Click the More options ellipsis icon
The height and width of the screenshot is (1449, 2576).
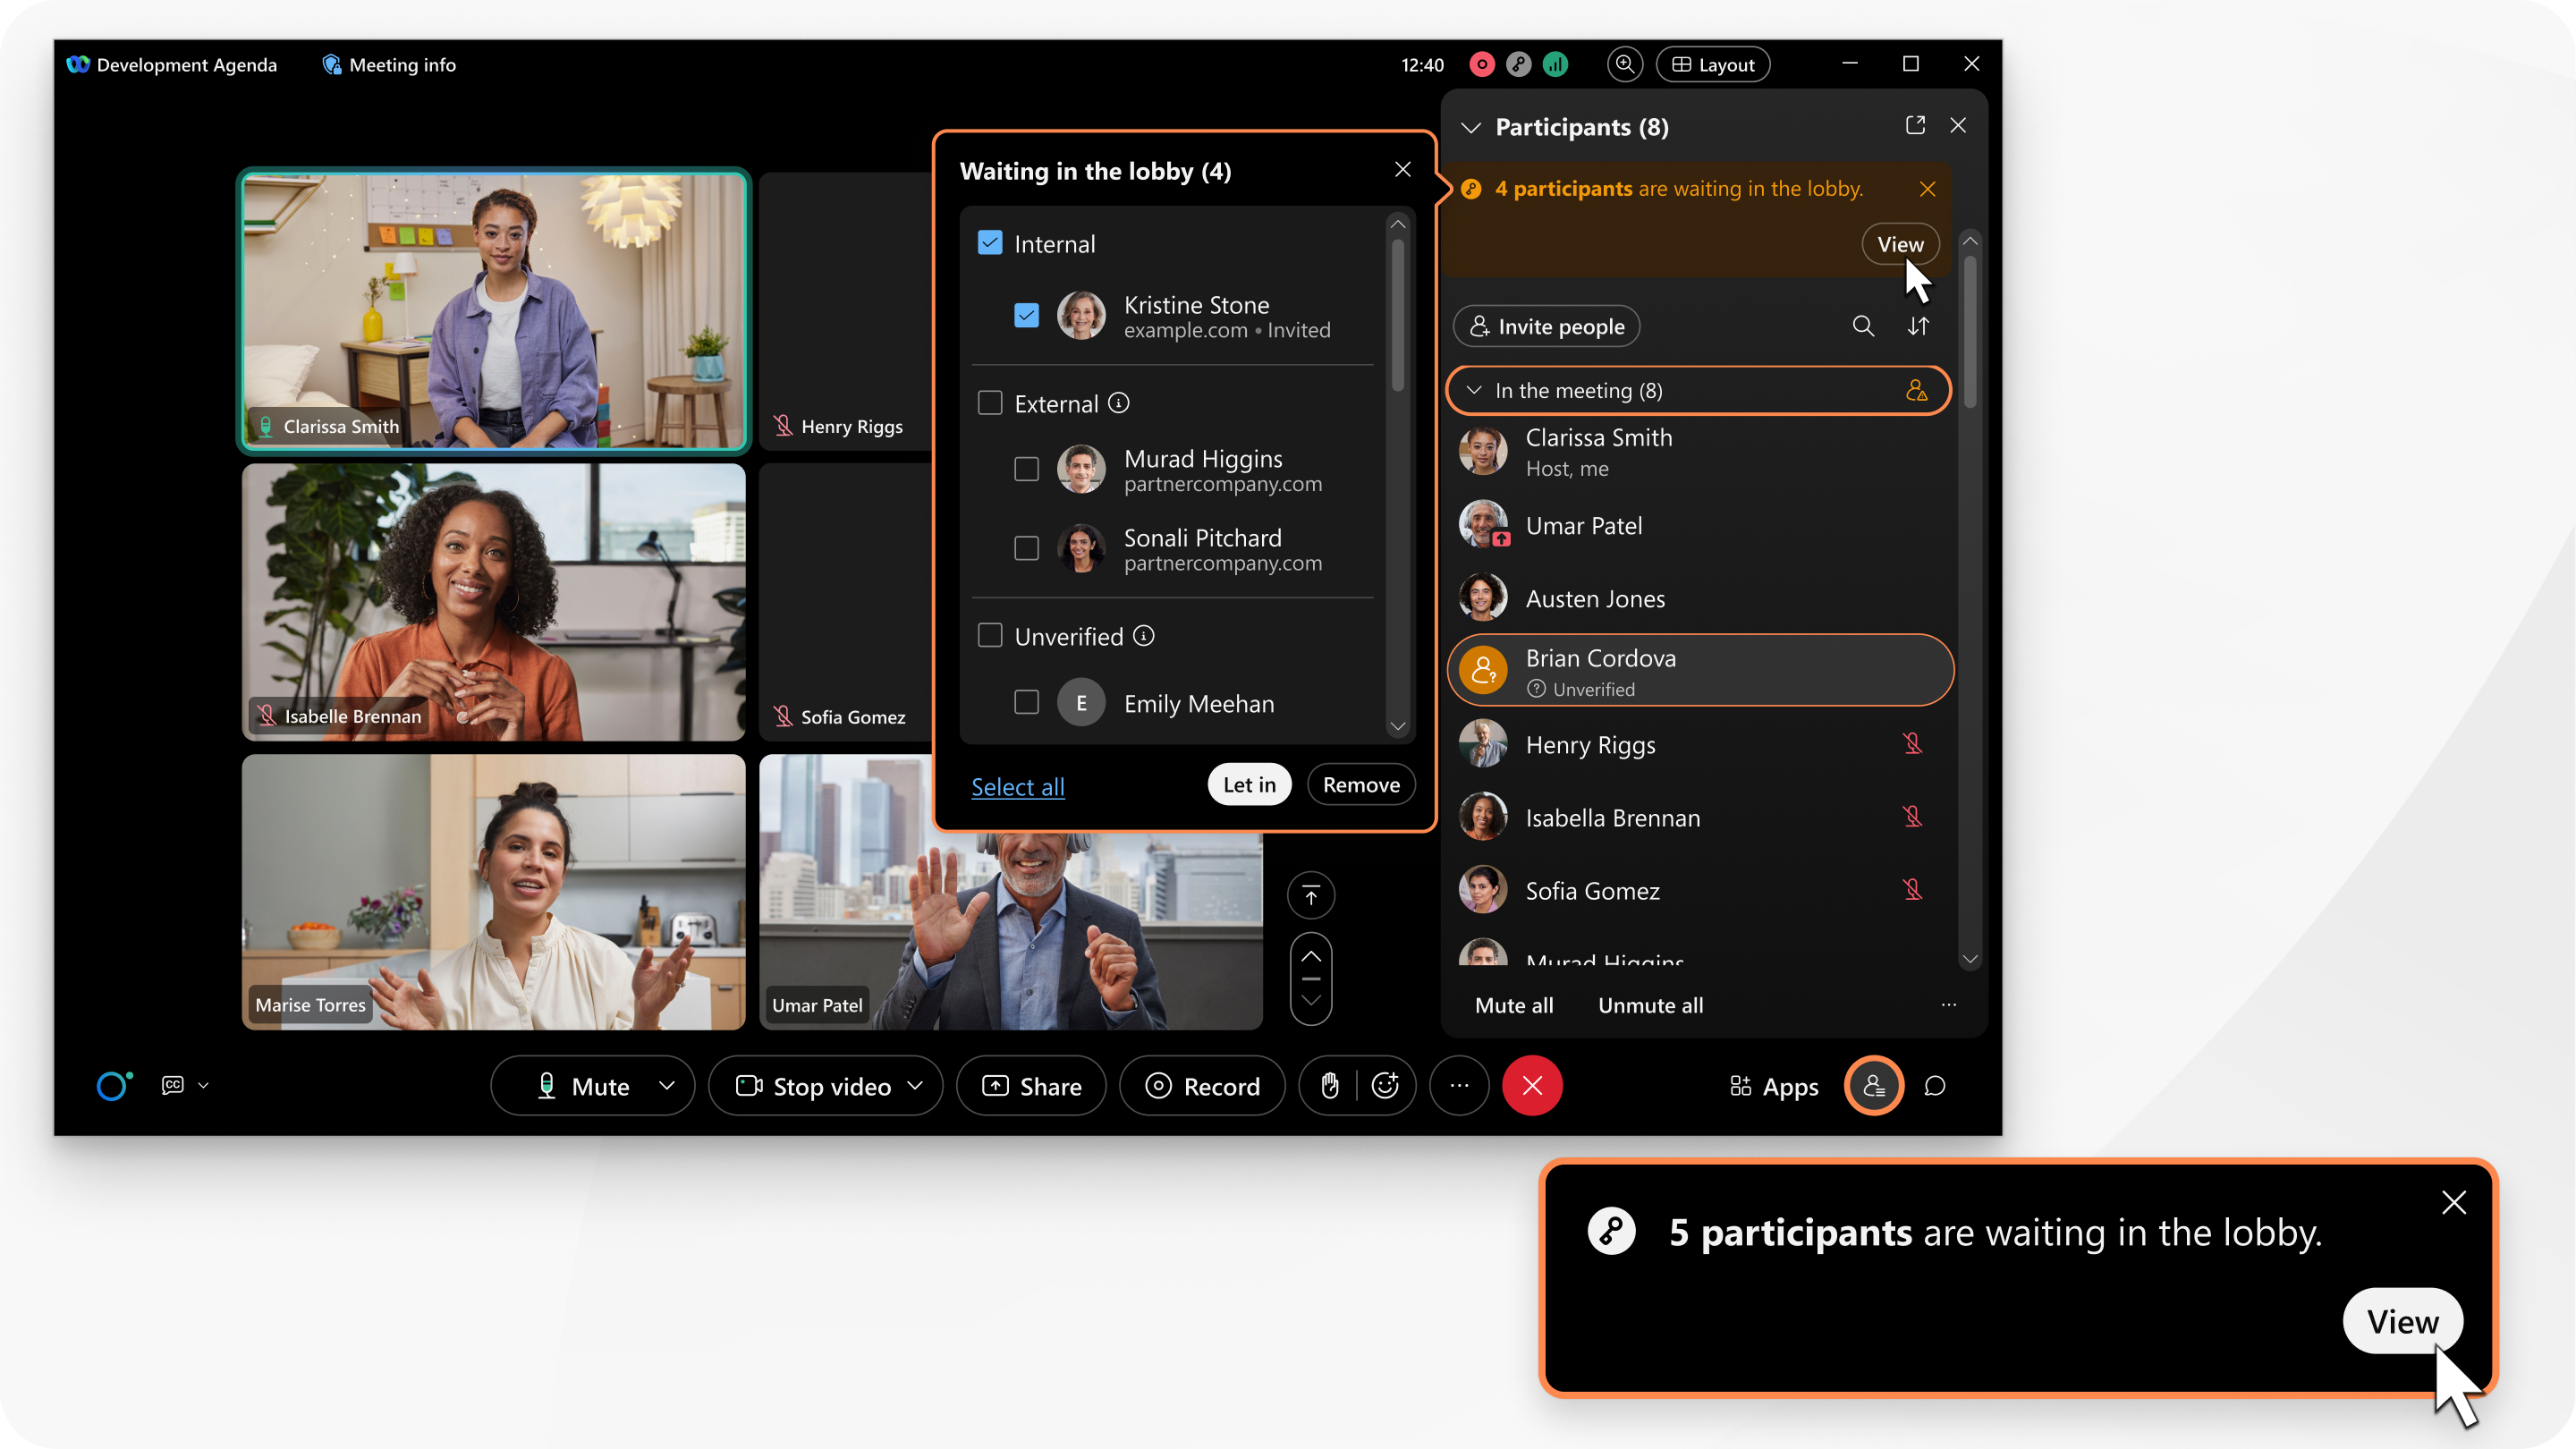1458,1085
